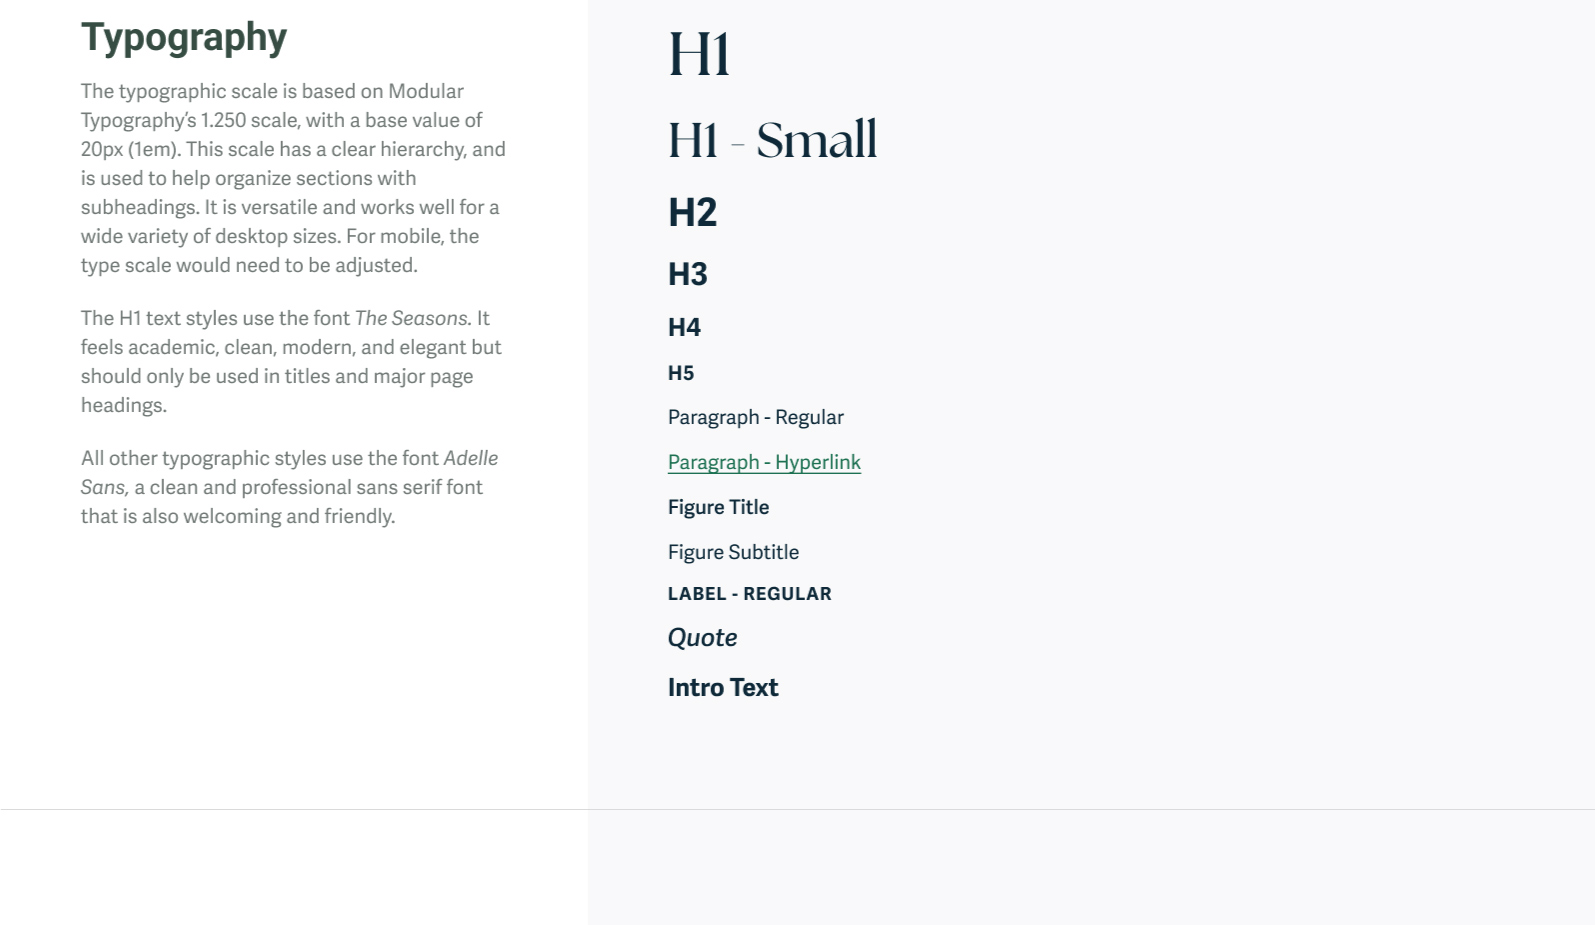
Task: Click the H3 heading sample
Action: tap(688, 274)
